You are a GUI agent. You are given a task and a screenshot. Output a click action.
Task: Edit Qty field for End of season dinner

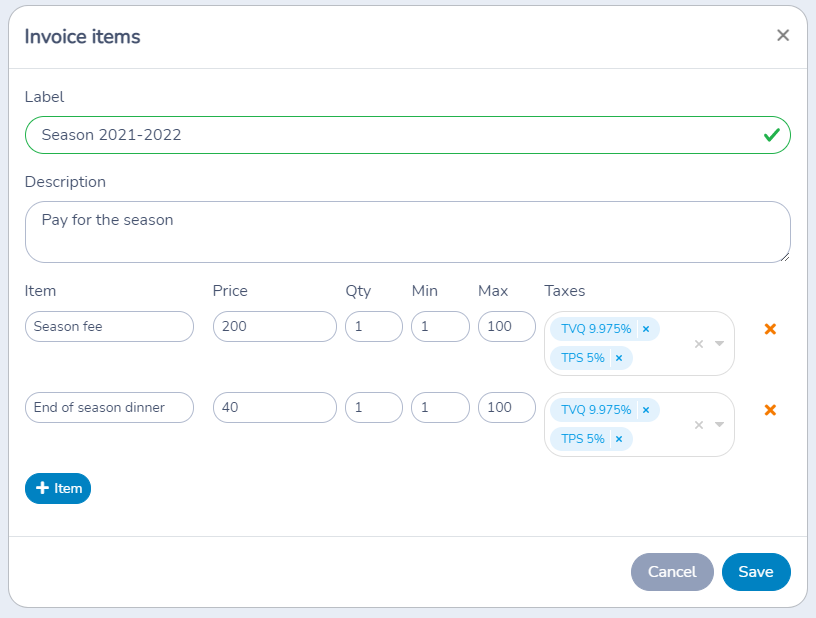pos(374,407)
